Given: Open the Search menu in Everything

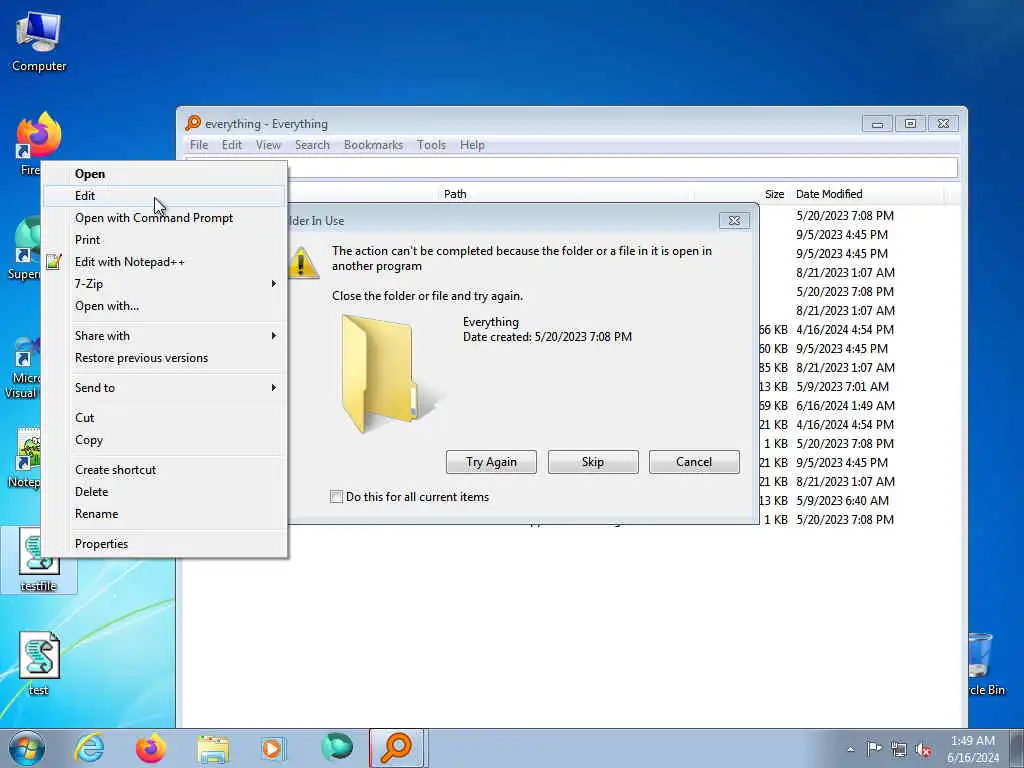Looking at the screenshot, I should (x=312, y=145).
